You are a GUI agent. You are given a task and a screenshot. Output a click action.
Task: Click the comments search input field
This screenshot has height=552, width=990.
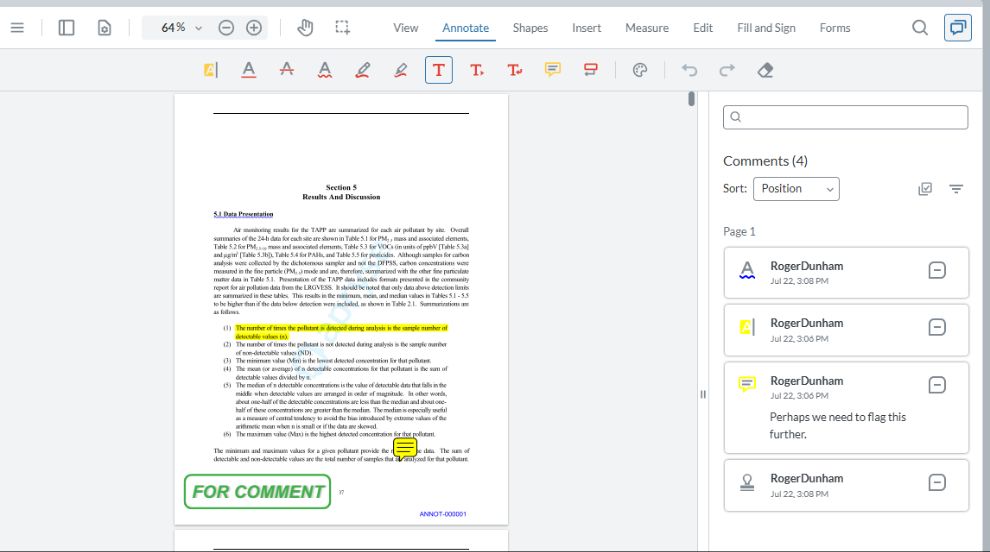pyautogui.click(x=845, y=117)
